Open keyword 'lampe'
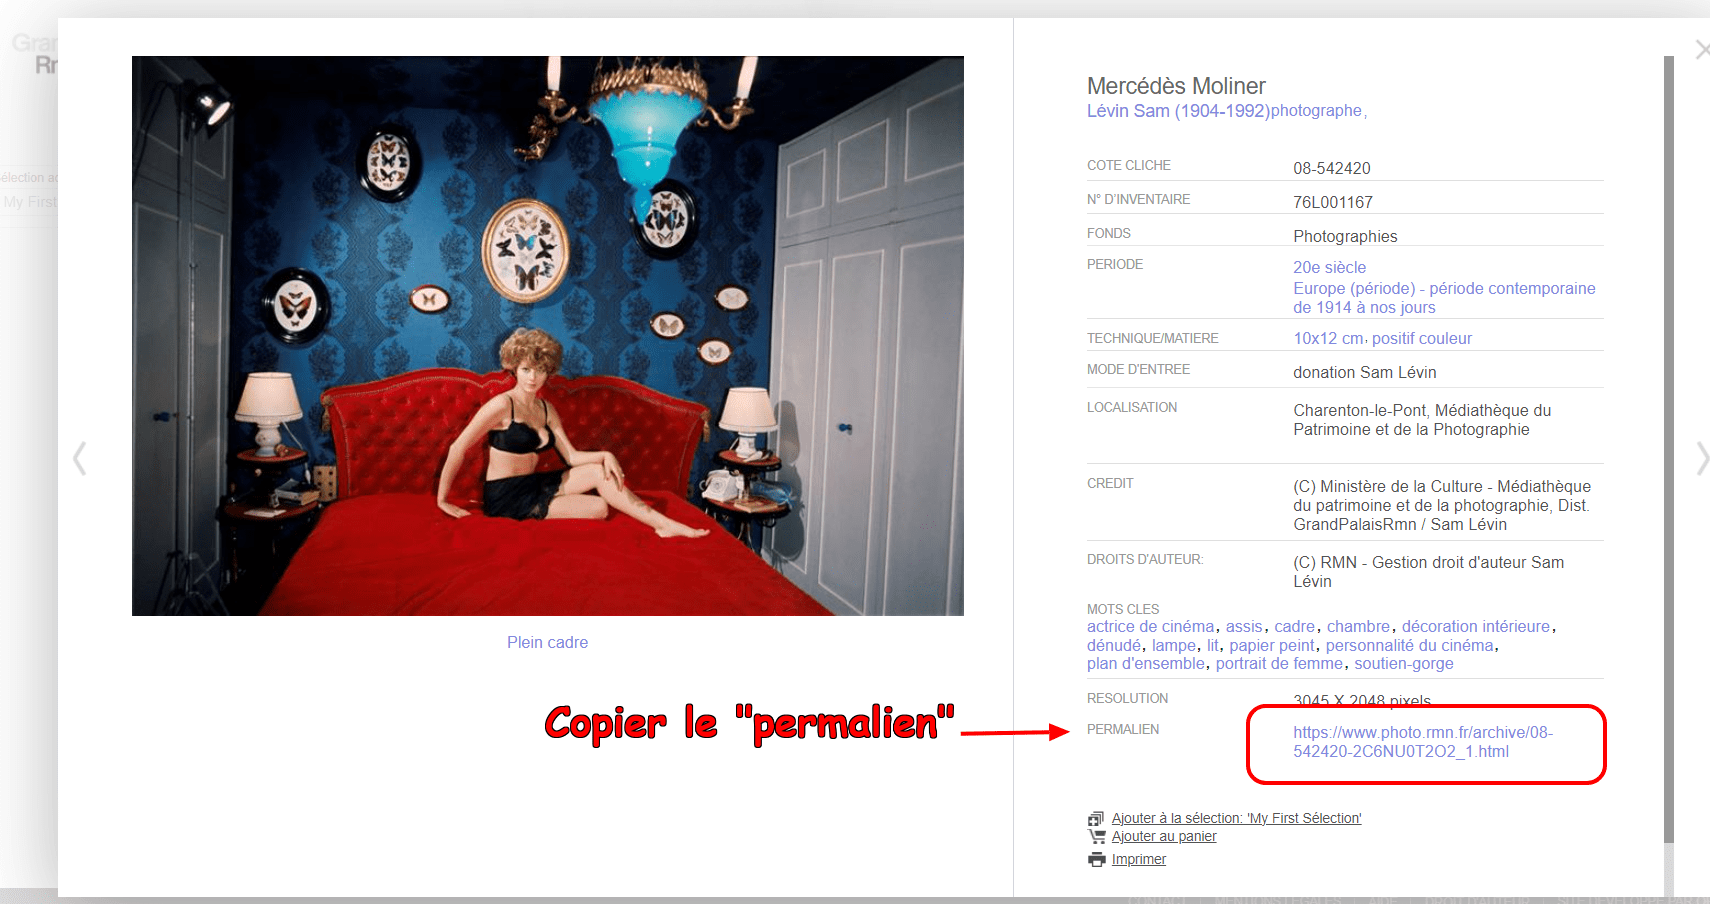This screenshot has width=1710, height=904. tap(1174, 646)
